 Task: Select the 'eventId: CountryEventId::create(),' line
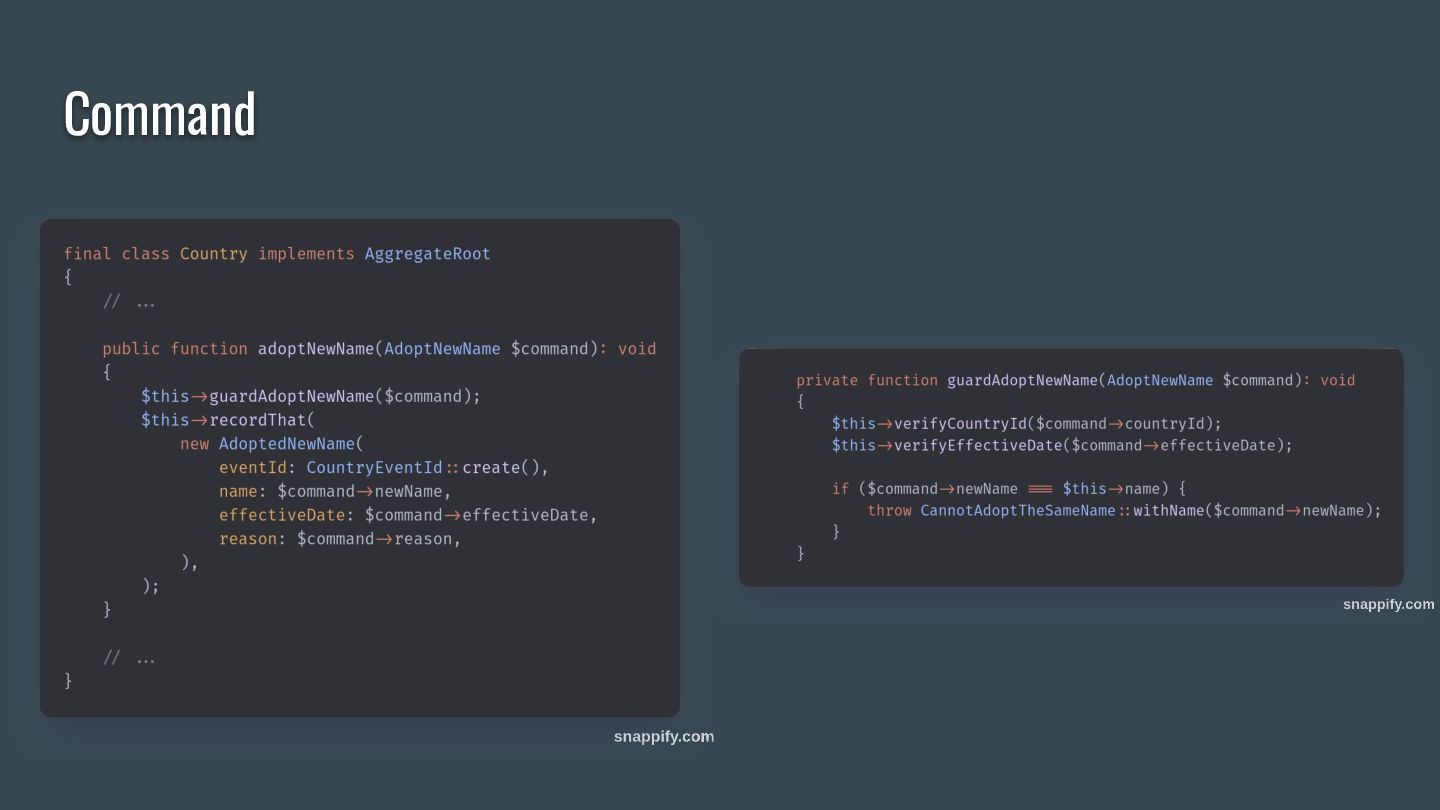pyautogui.click(x=384, y=467)
